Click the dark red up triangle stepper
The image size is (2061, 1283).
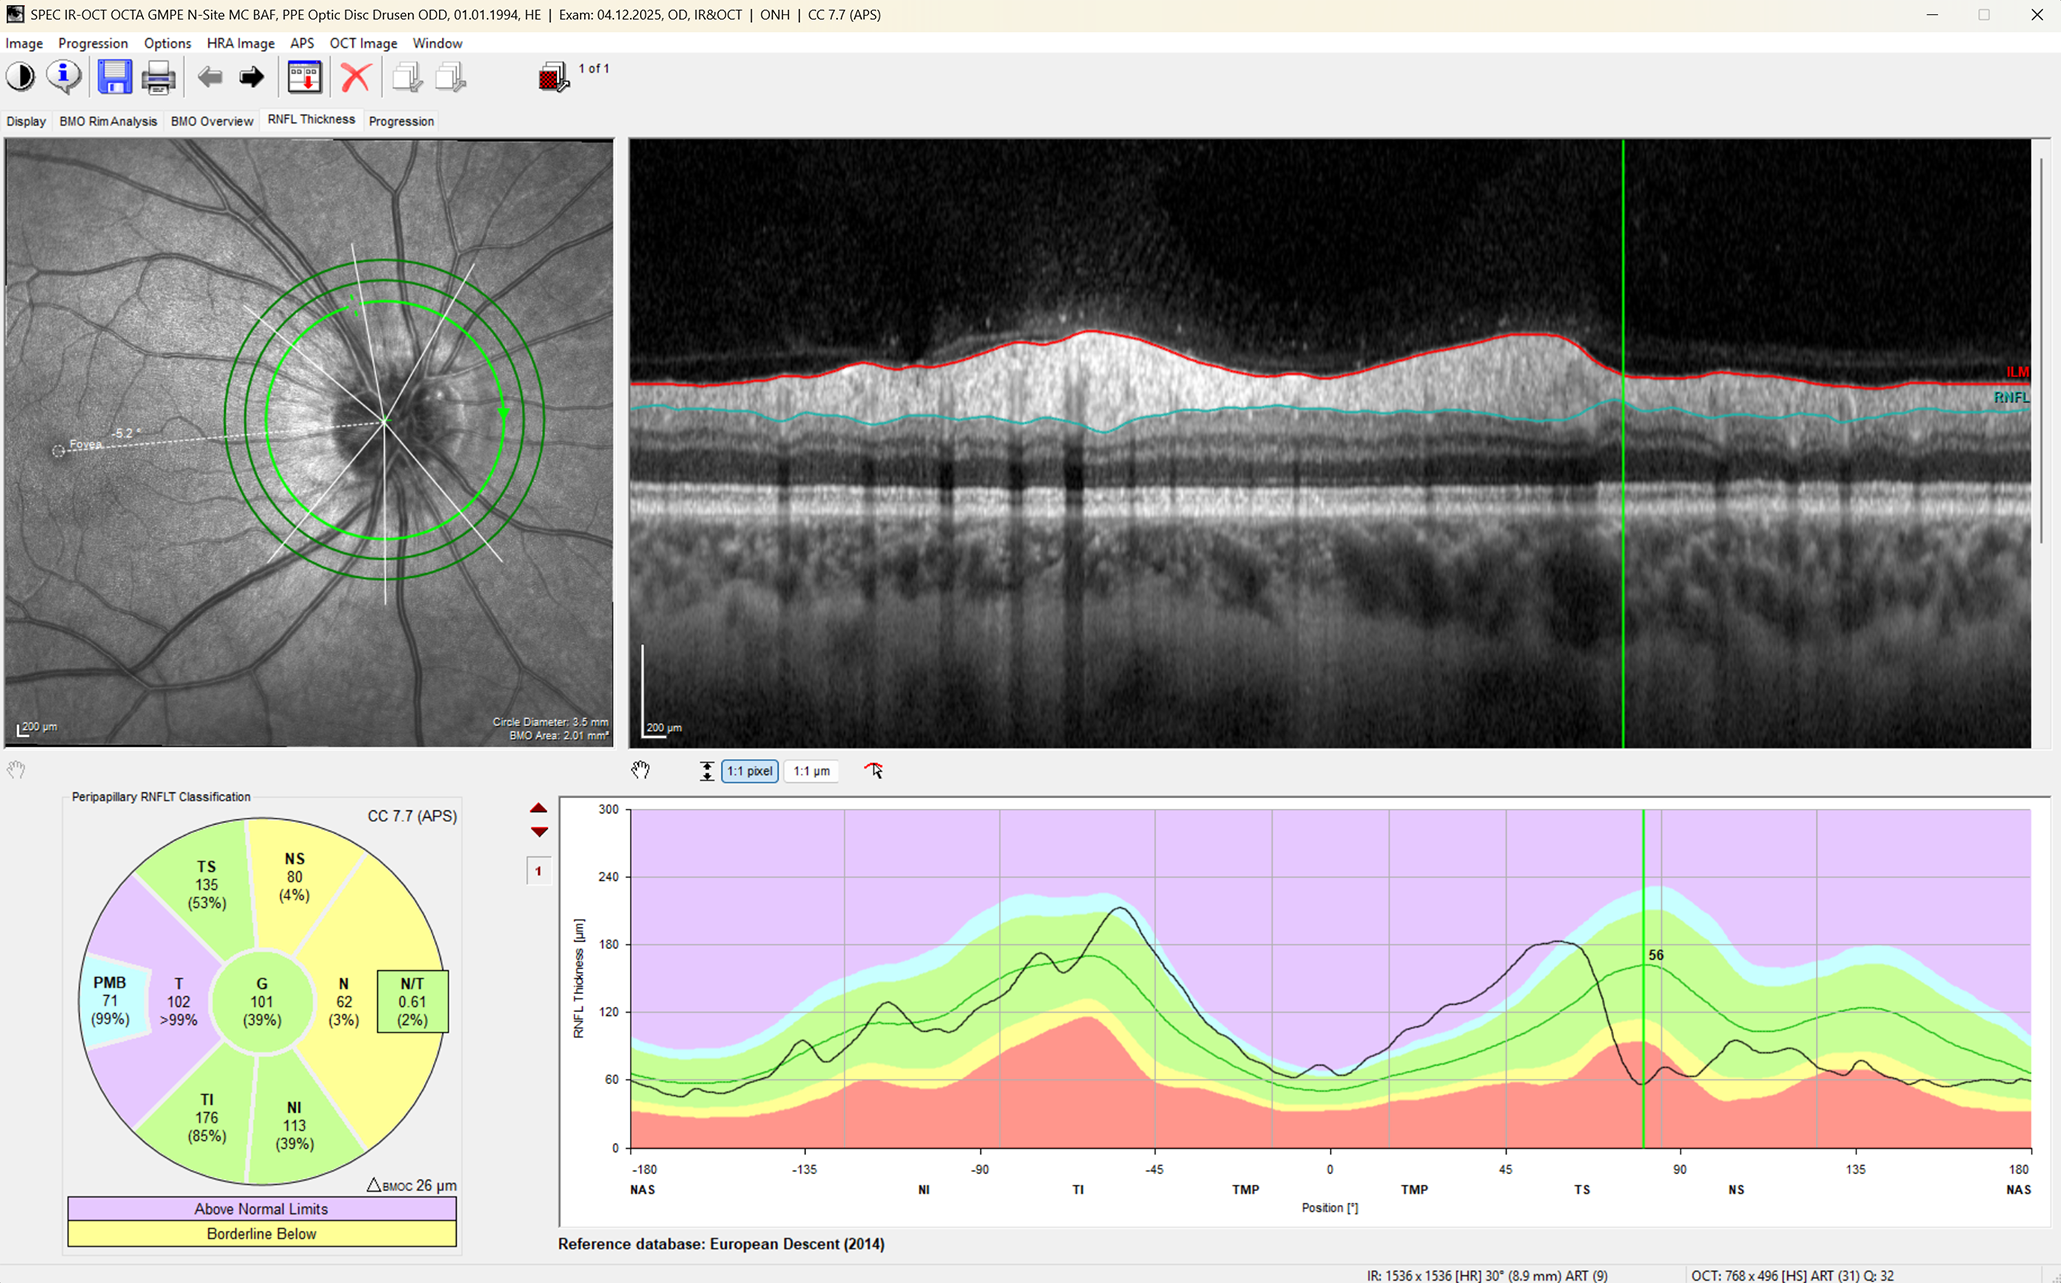[x=538, y=808]
